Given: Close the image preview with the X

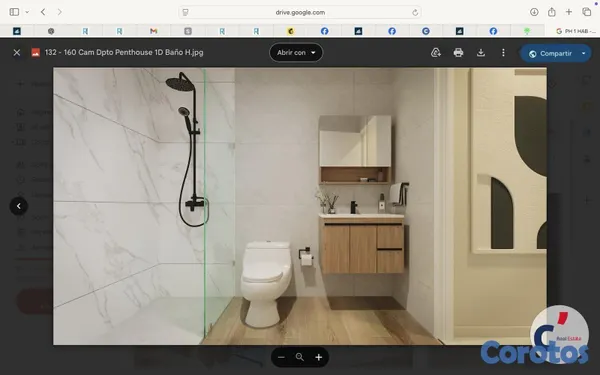Looking at the screenshot, I should [x=17, y=53].
